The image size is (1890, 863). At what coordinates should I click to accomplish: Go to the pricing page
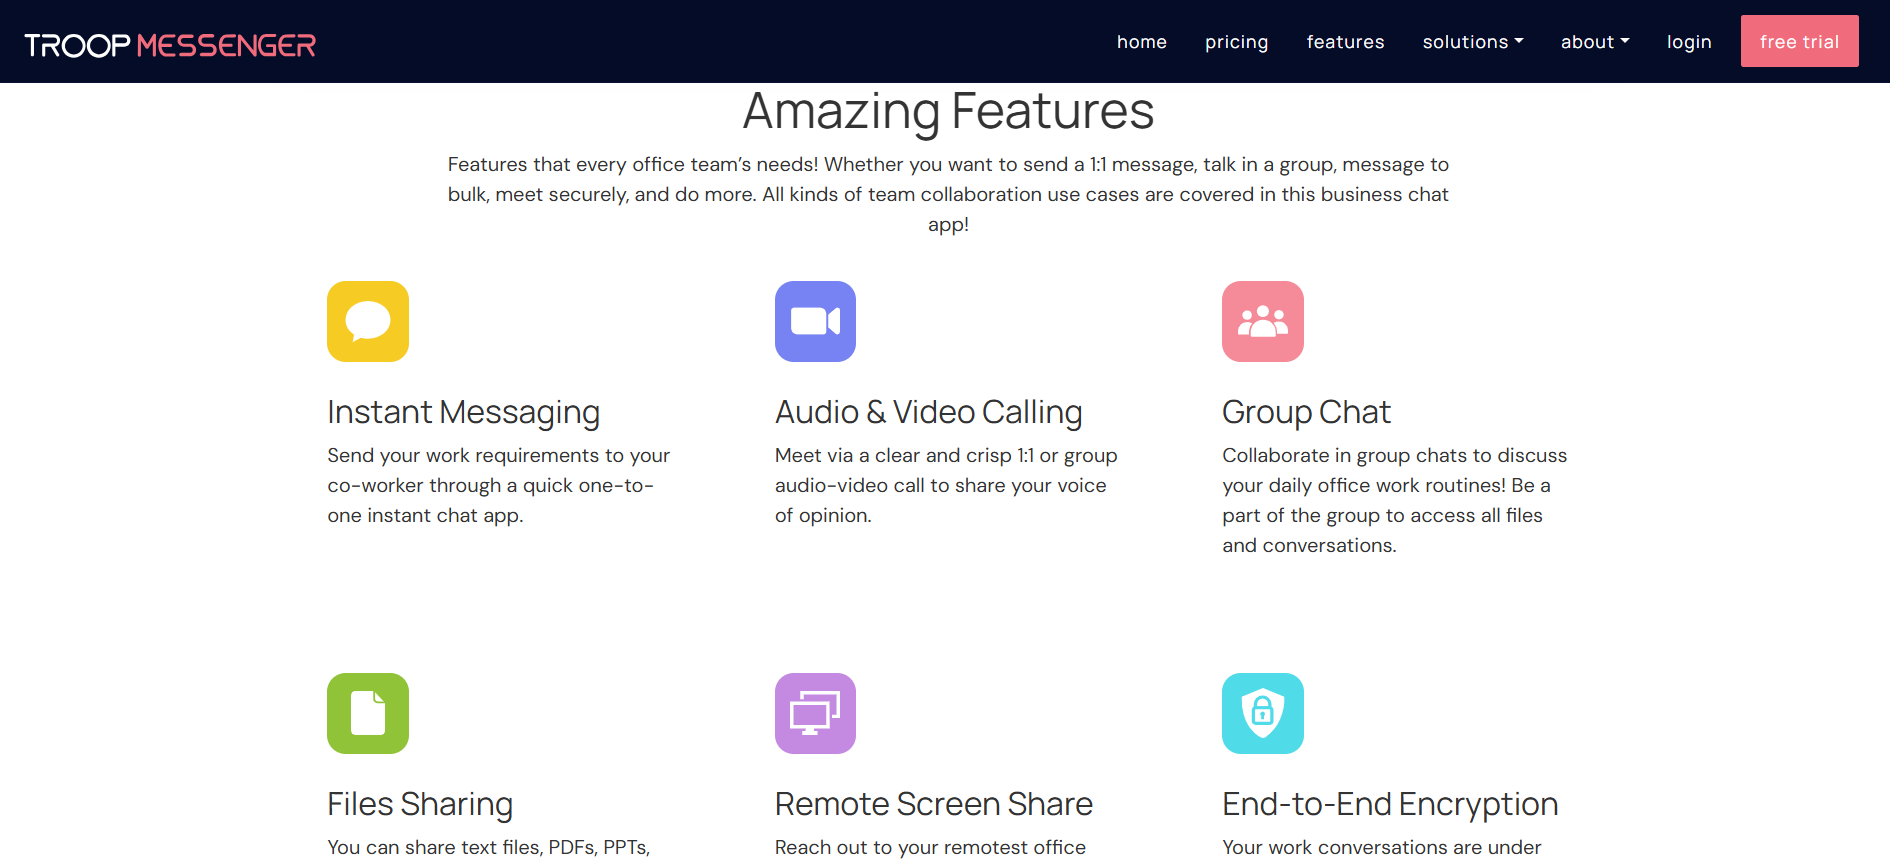(1236, 42)
